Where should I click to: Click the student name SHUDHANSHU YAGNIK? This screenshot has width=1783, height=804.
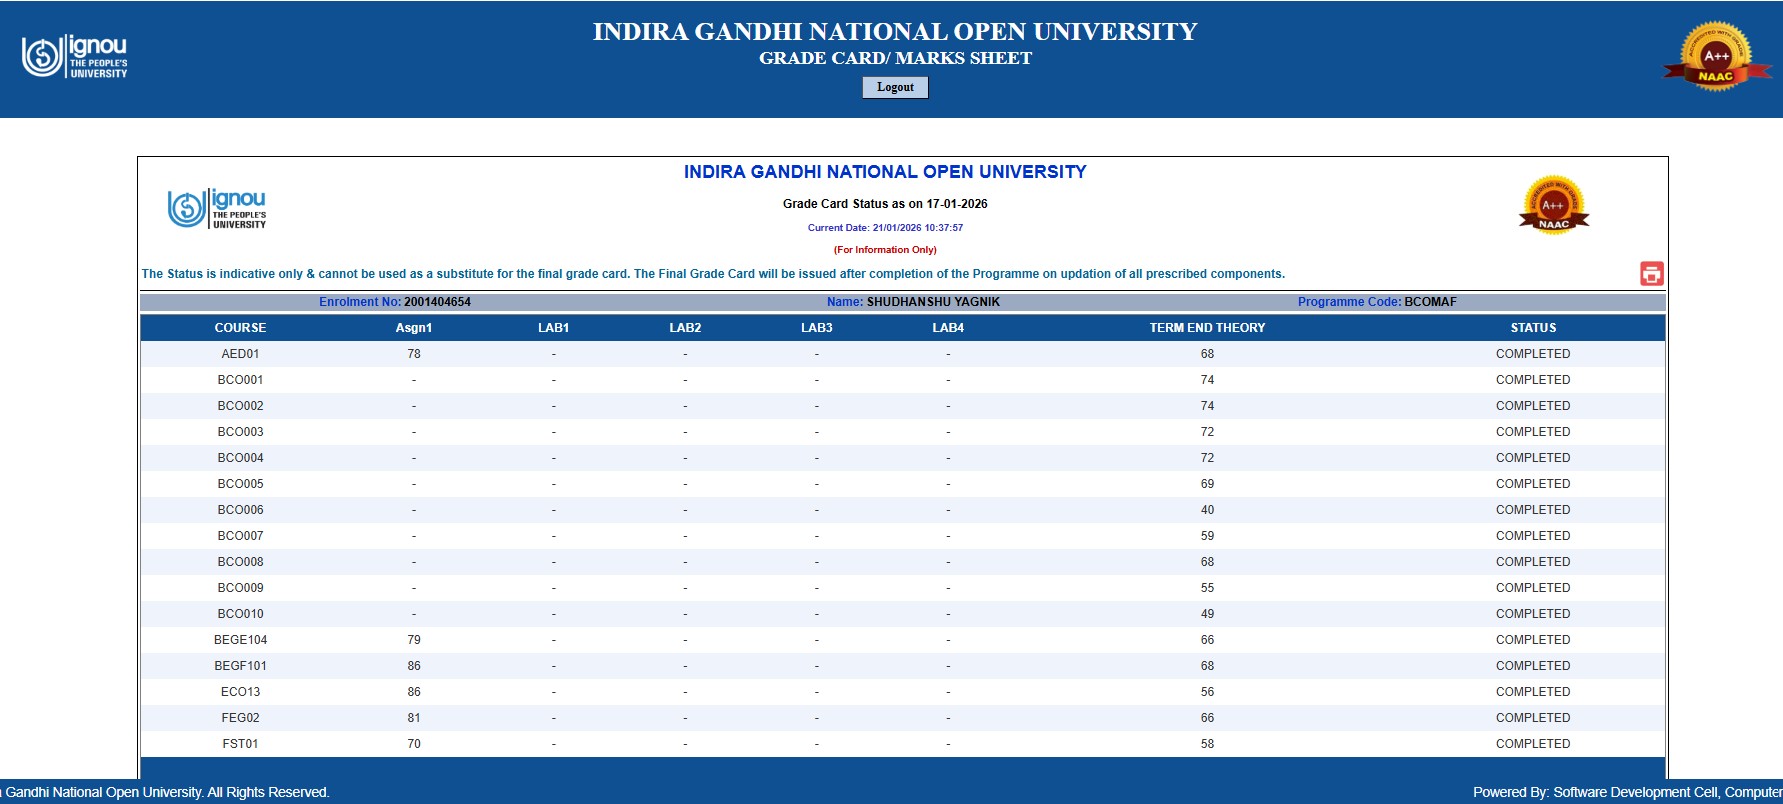point(933,302)
